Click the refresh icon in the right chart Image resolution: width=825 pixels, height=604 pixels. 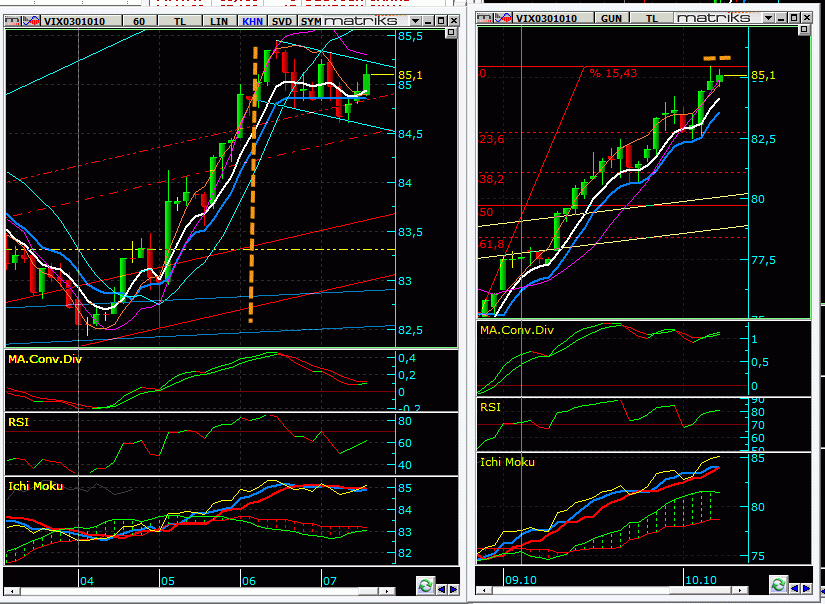click(779, 584)
